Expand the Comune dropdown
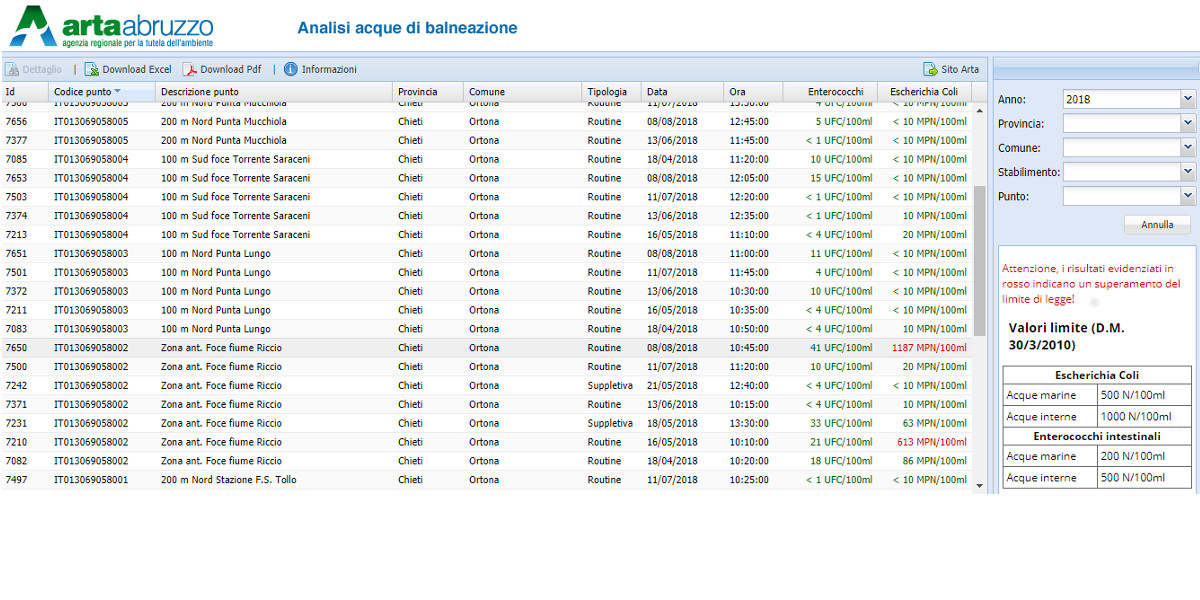 click(1188, 147)
